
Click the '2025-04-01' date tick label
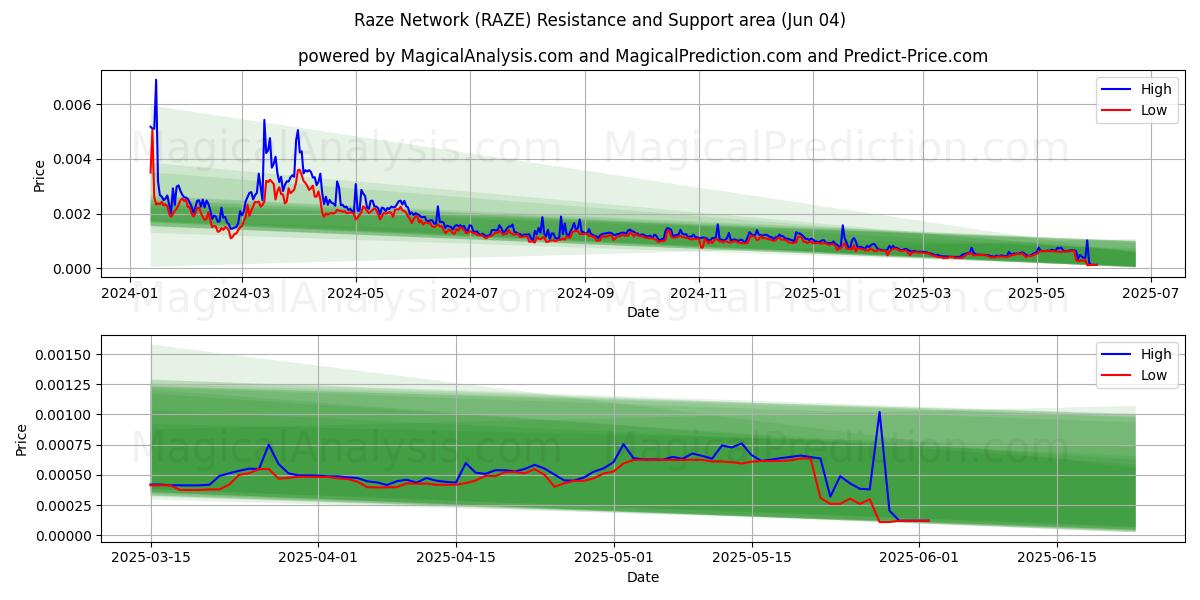click(x=319, y=559)
